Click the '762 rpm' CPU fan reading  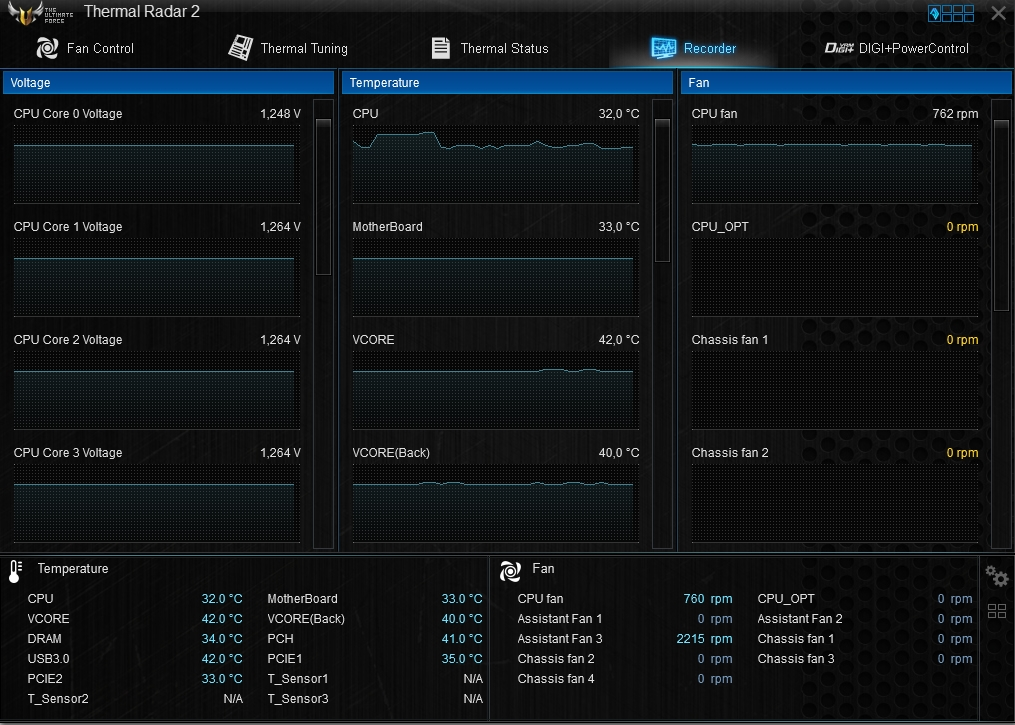click(955, 114)
